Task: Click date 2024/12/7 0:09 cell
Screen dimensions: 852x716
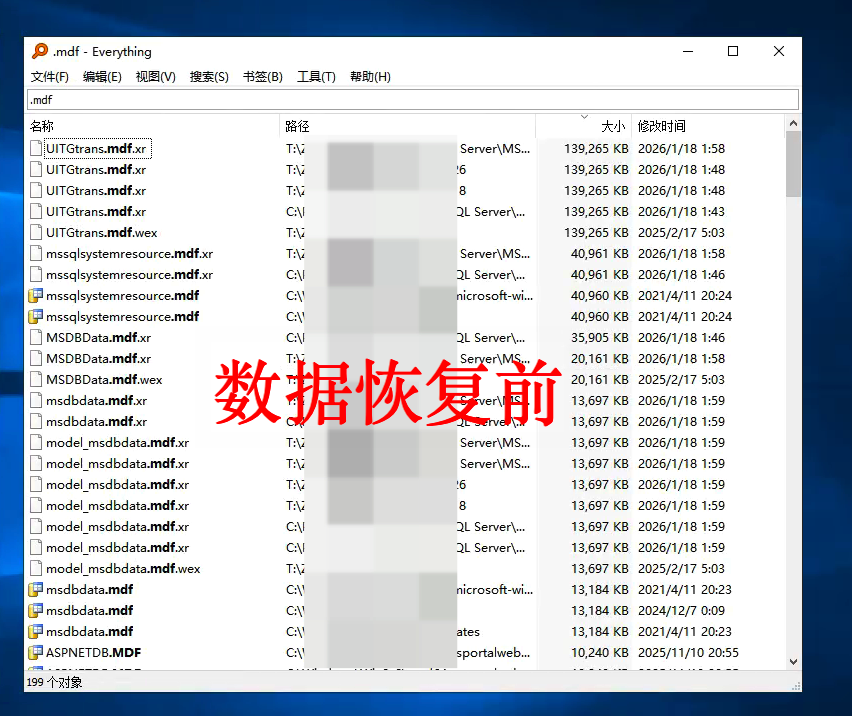Action: pyautogui.click(x=681, y=611)
